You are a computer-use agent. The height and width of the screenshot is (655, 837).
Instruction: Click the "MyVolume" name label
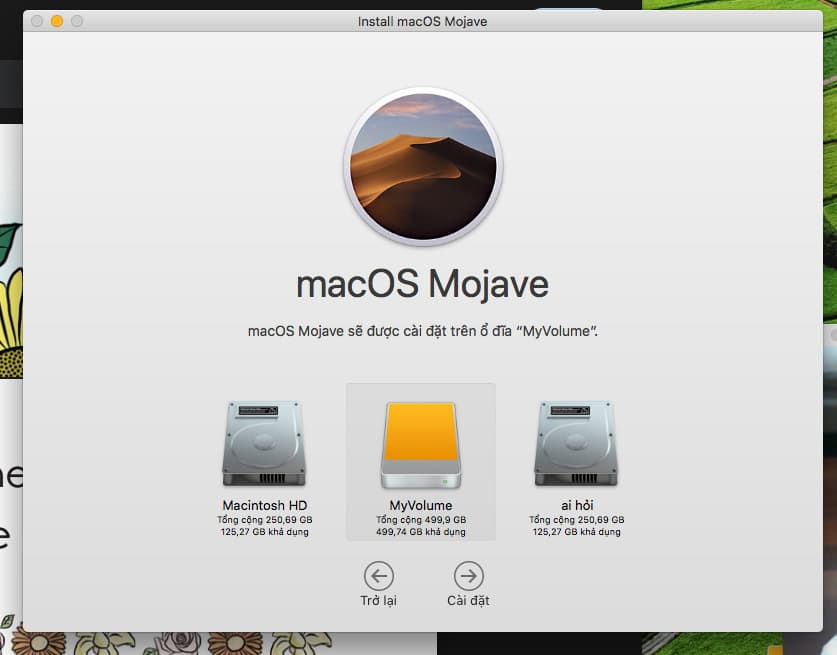(421, 505)
